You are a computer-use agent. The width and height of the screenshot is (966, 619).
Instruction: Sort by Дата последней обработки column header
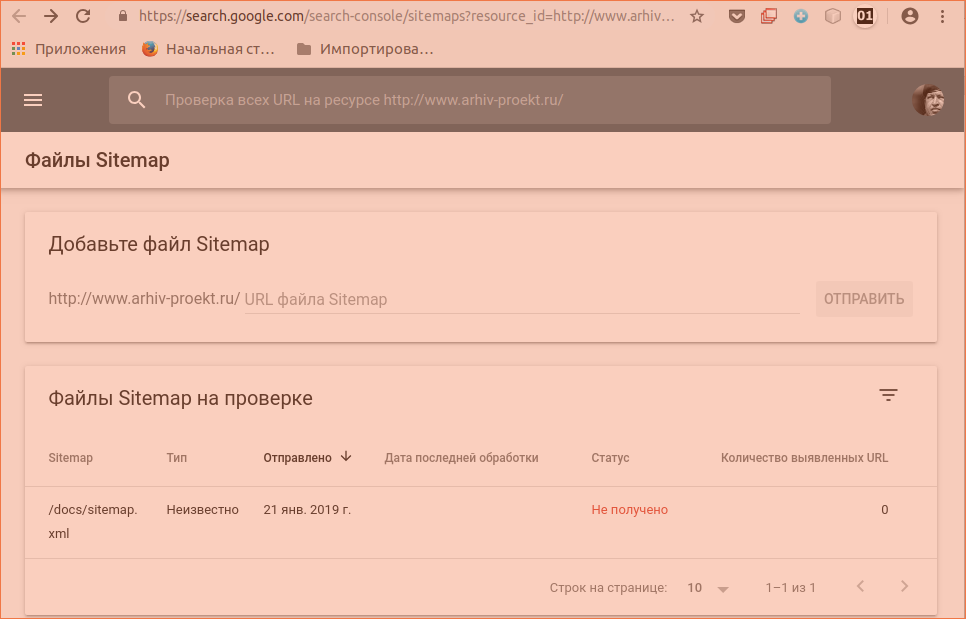pos(461,458)
